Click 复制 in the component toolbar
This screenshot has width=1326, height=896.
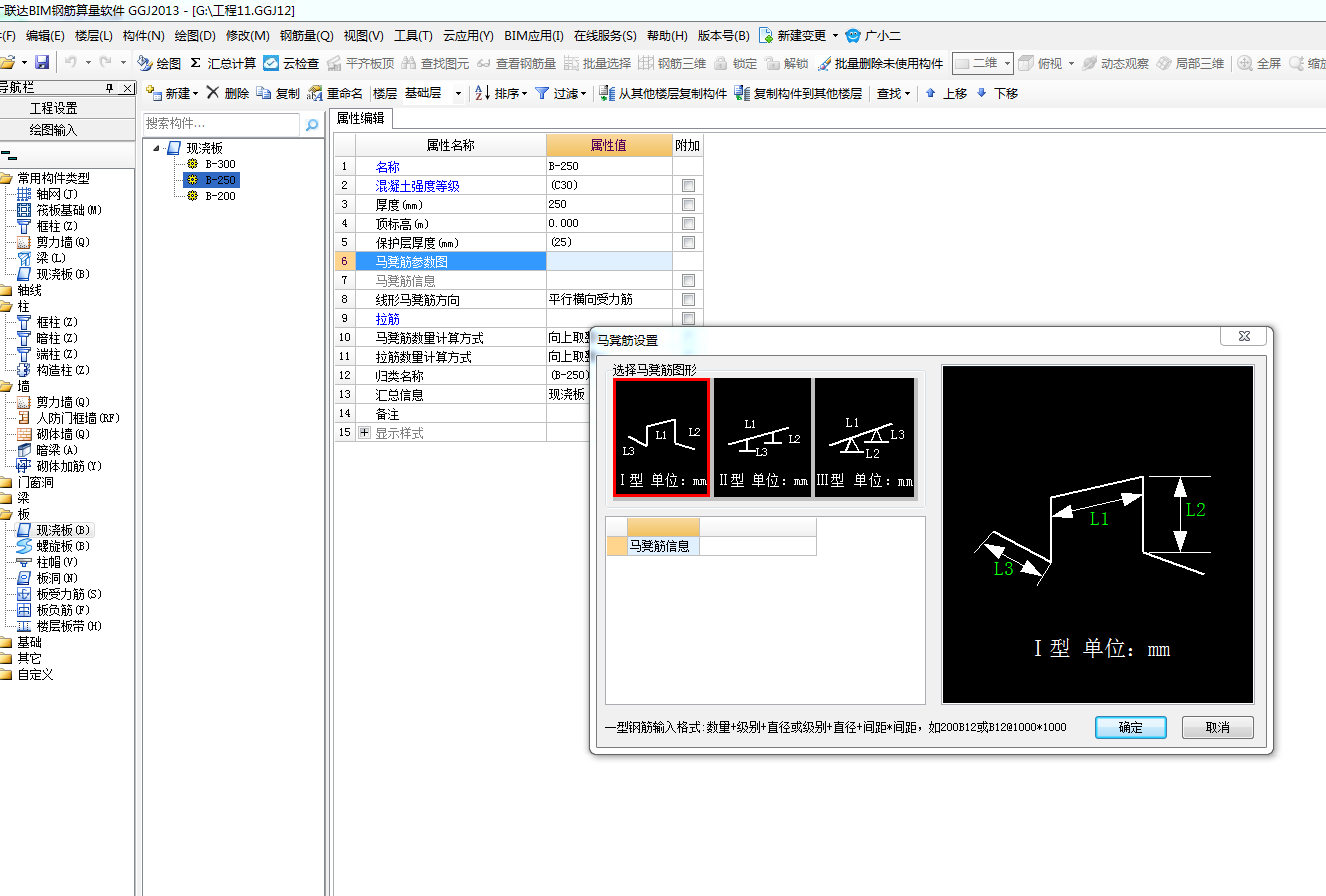[x=278, y=93]
